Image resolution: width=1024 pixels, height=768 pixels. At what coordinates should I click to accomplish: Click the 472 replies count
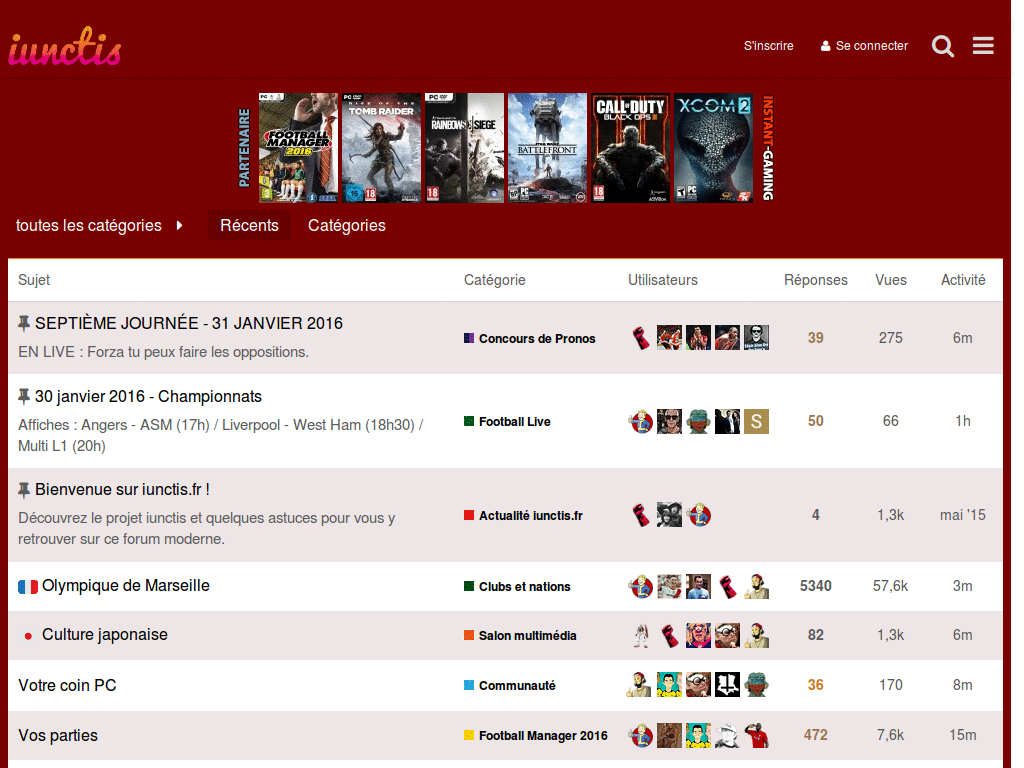click(x=816, y=735)
